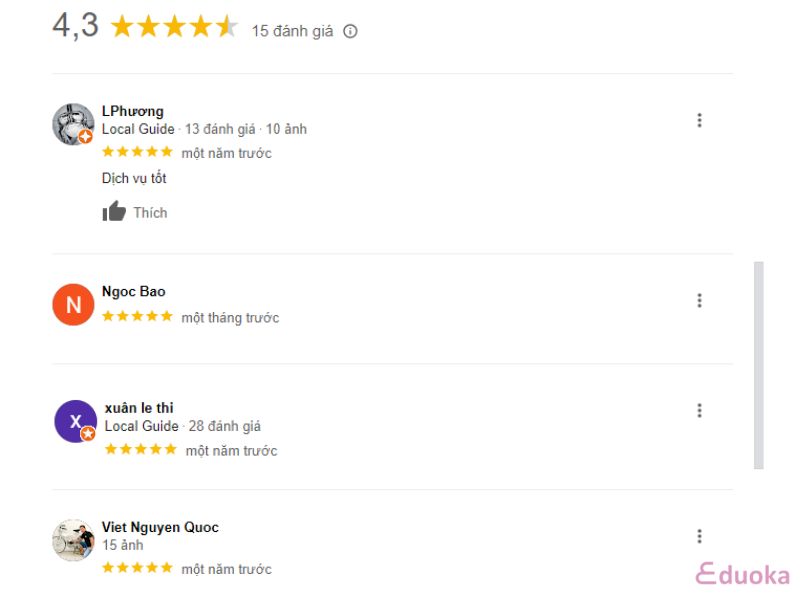Viewport: 800px width, 600px height.
Task: Click the reviews list vertical scrollbar
Action: (x=759, y=365)
